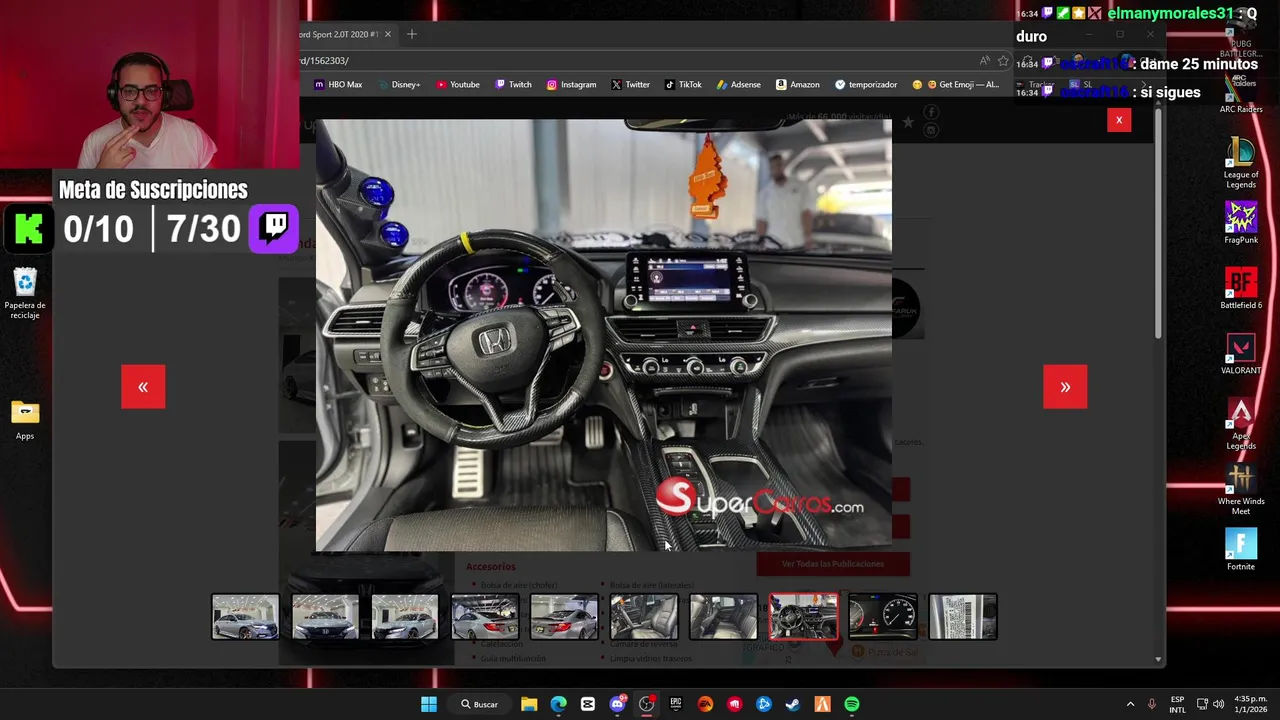Open the Disney+ bookmark
This screenshot has height=720, width=1280.
tap(399, 85)
